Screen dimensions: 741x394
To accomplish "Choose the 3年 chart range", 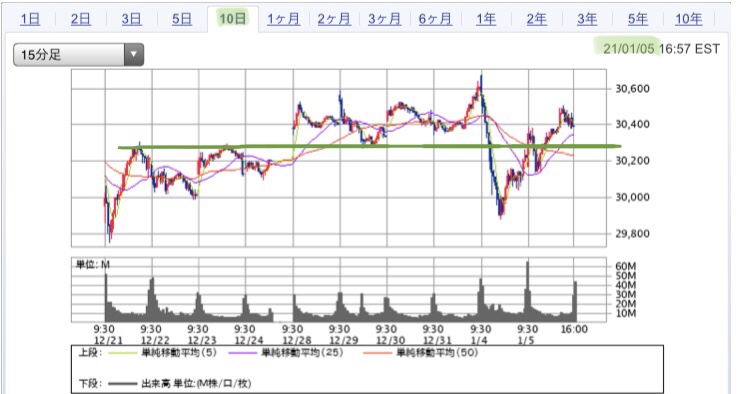I will (587, 19).
